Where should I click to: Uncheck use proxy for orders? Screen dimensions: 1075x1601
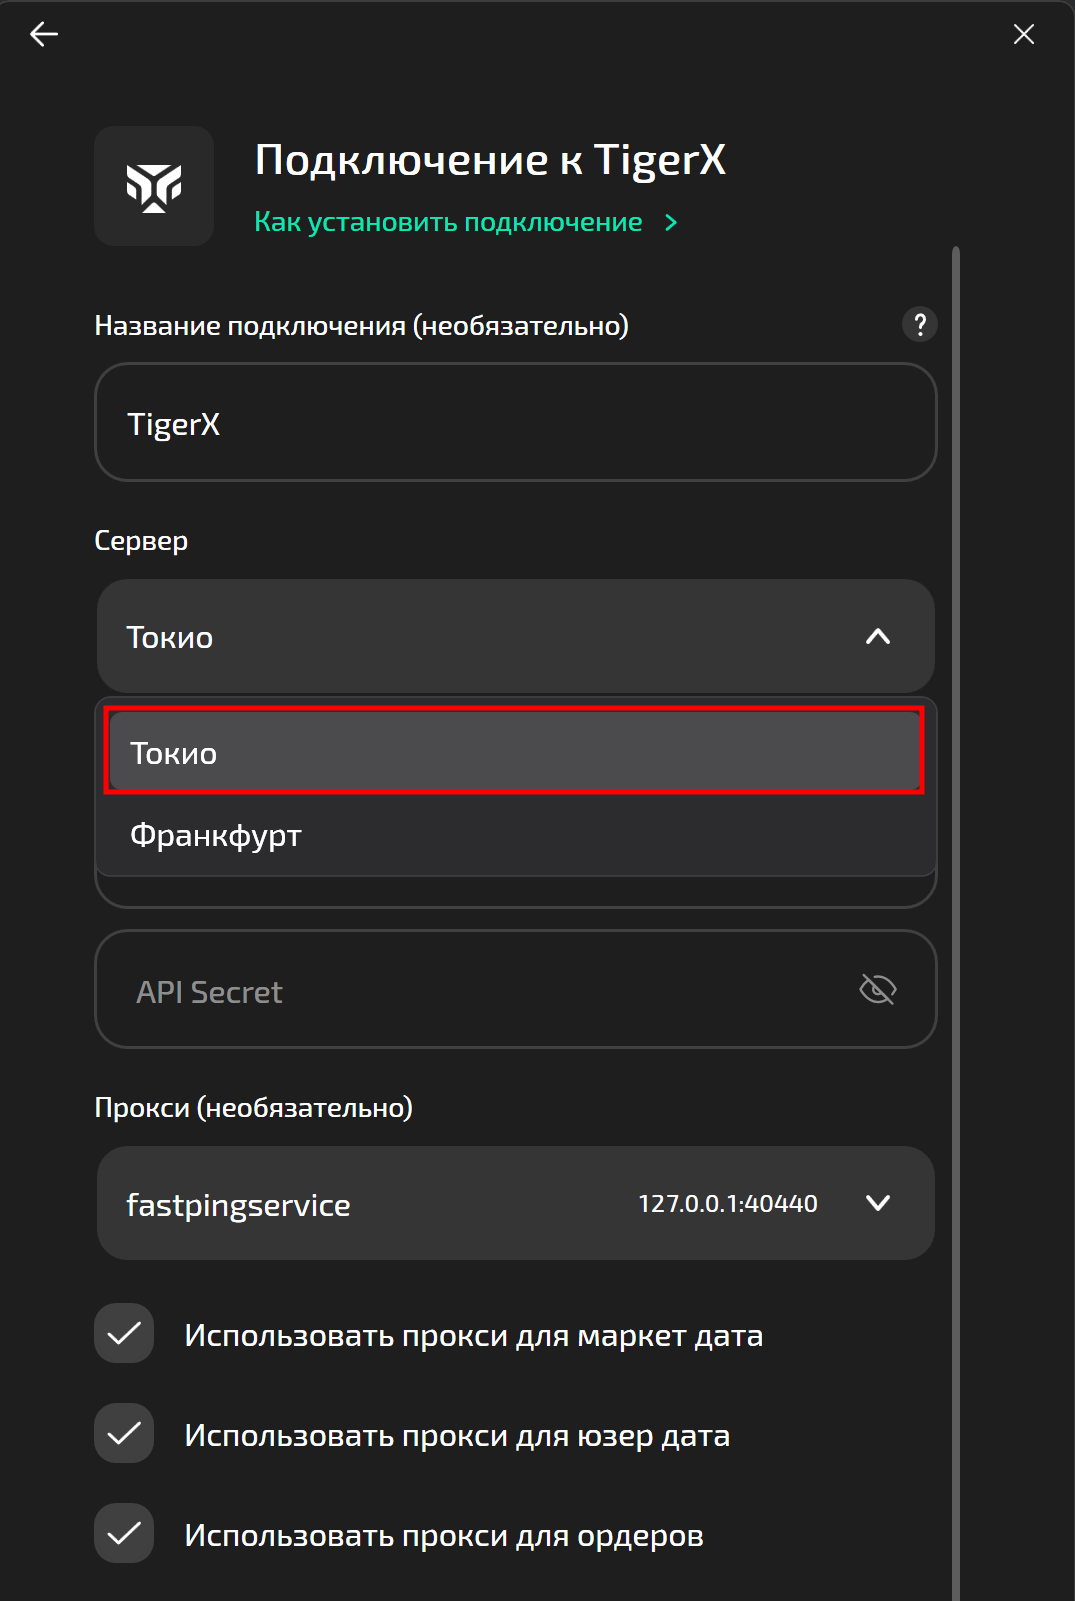click(x=124, y=1533)
